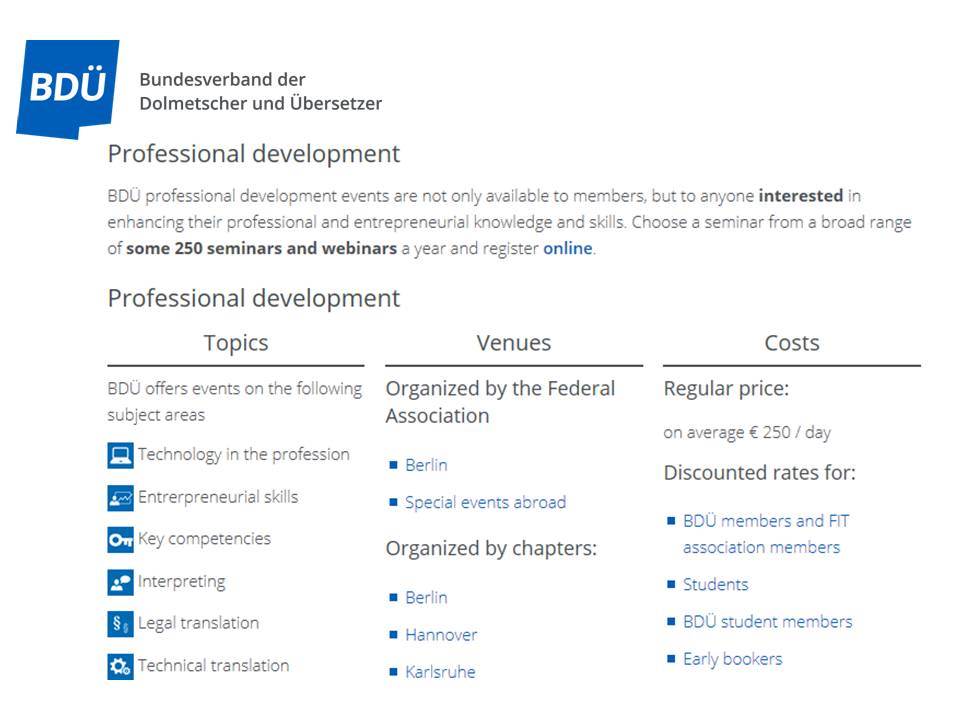960x720 pixels.
Task: Open the Karlsruhe chapter link
Action: click(x=440, y=672)
